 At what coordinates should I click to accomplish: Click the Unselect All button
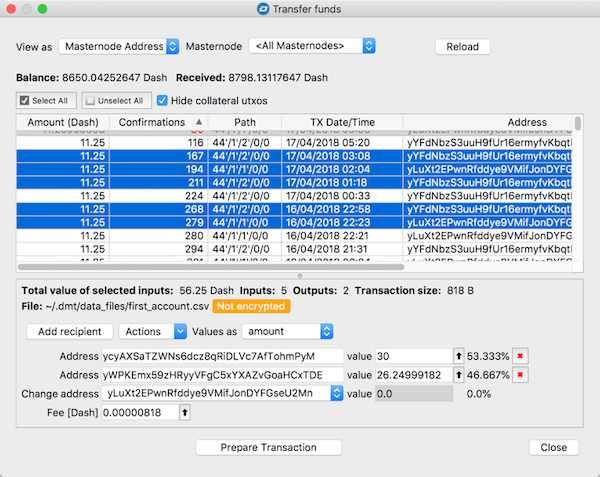pos(117,101)
